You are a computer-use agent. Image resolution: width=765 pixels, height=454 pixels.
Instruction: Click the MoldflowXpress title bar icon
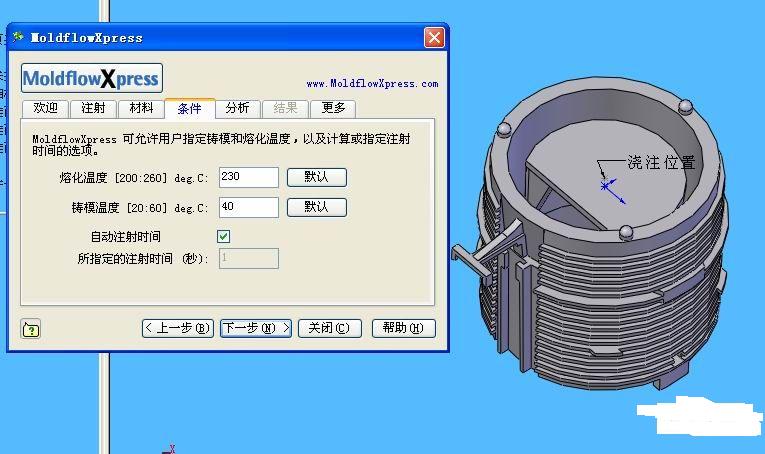(18, 37)
